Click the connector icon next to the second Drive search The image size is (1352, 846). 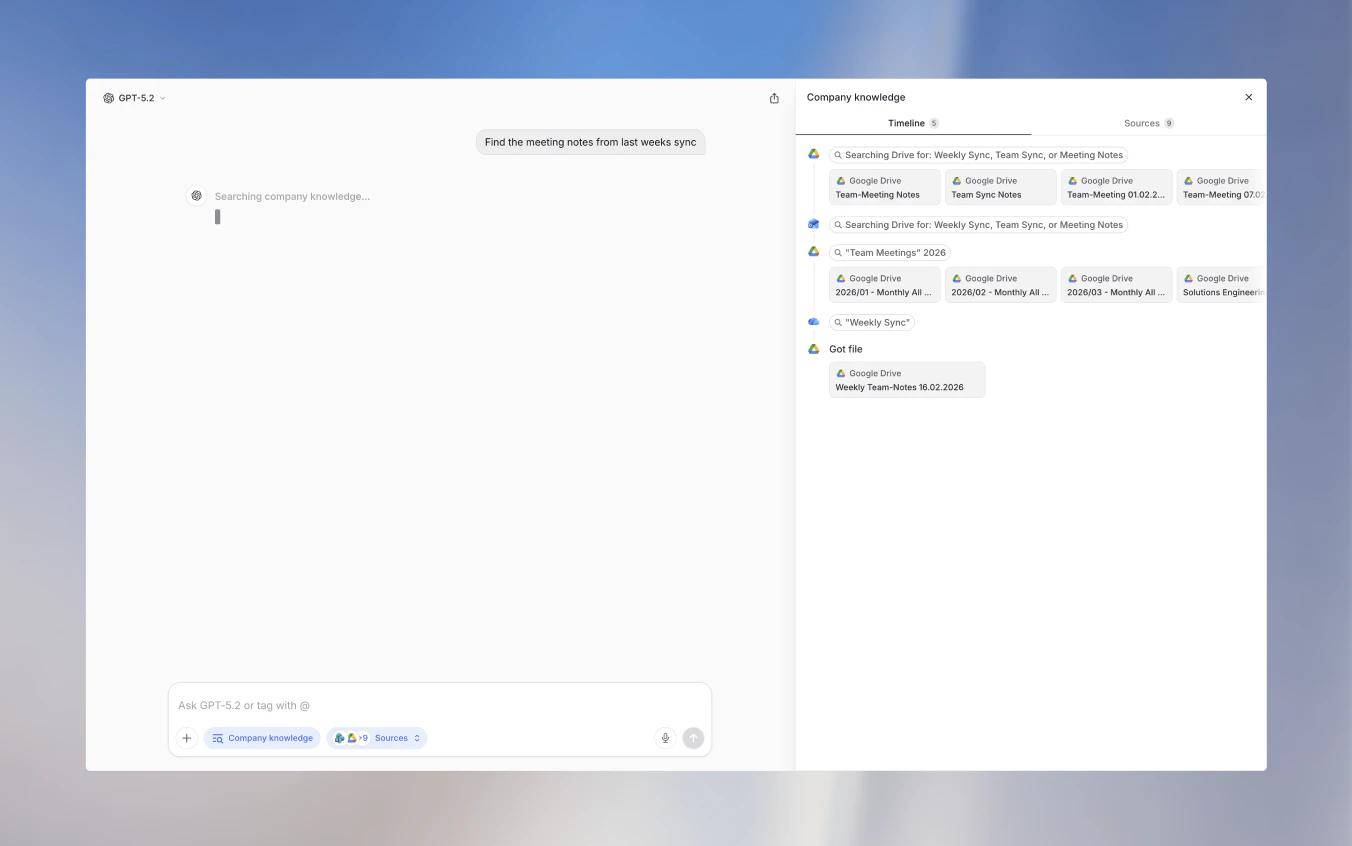click(x=813, y=224)
